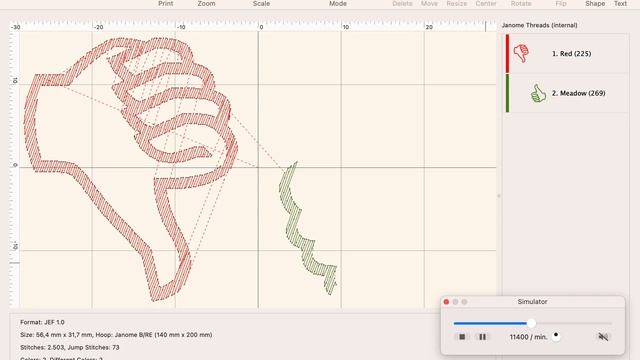The height and width of the screenshot is (360, 640).
Task: Click the Janome Threads (internal) header
Action: pos(540,25)
